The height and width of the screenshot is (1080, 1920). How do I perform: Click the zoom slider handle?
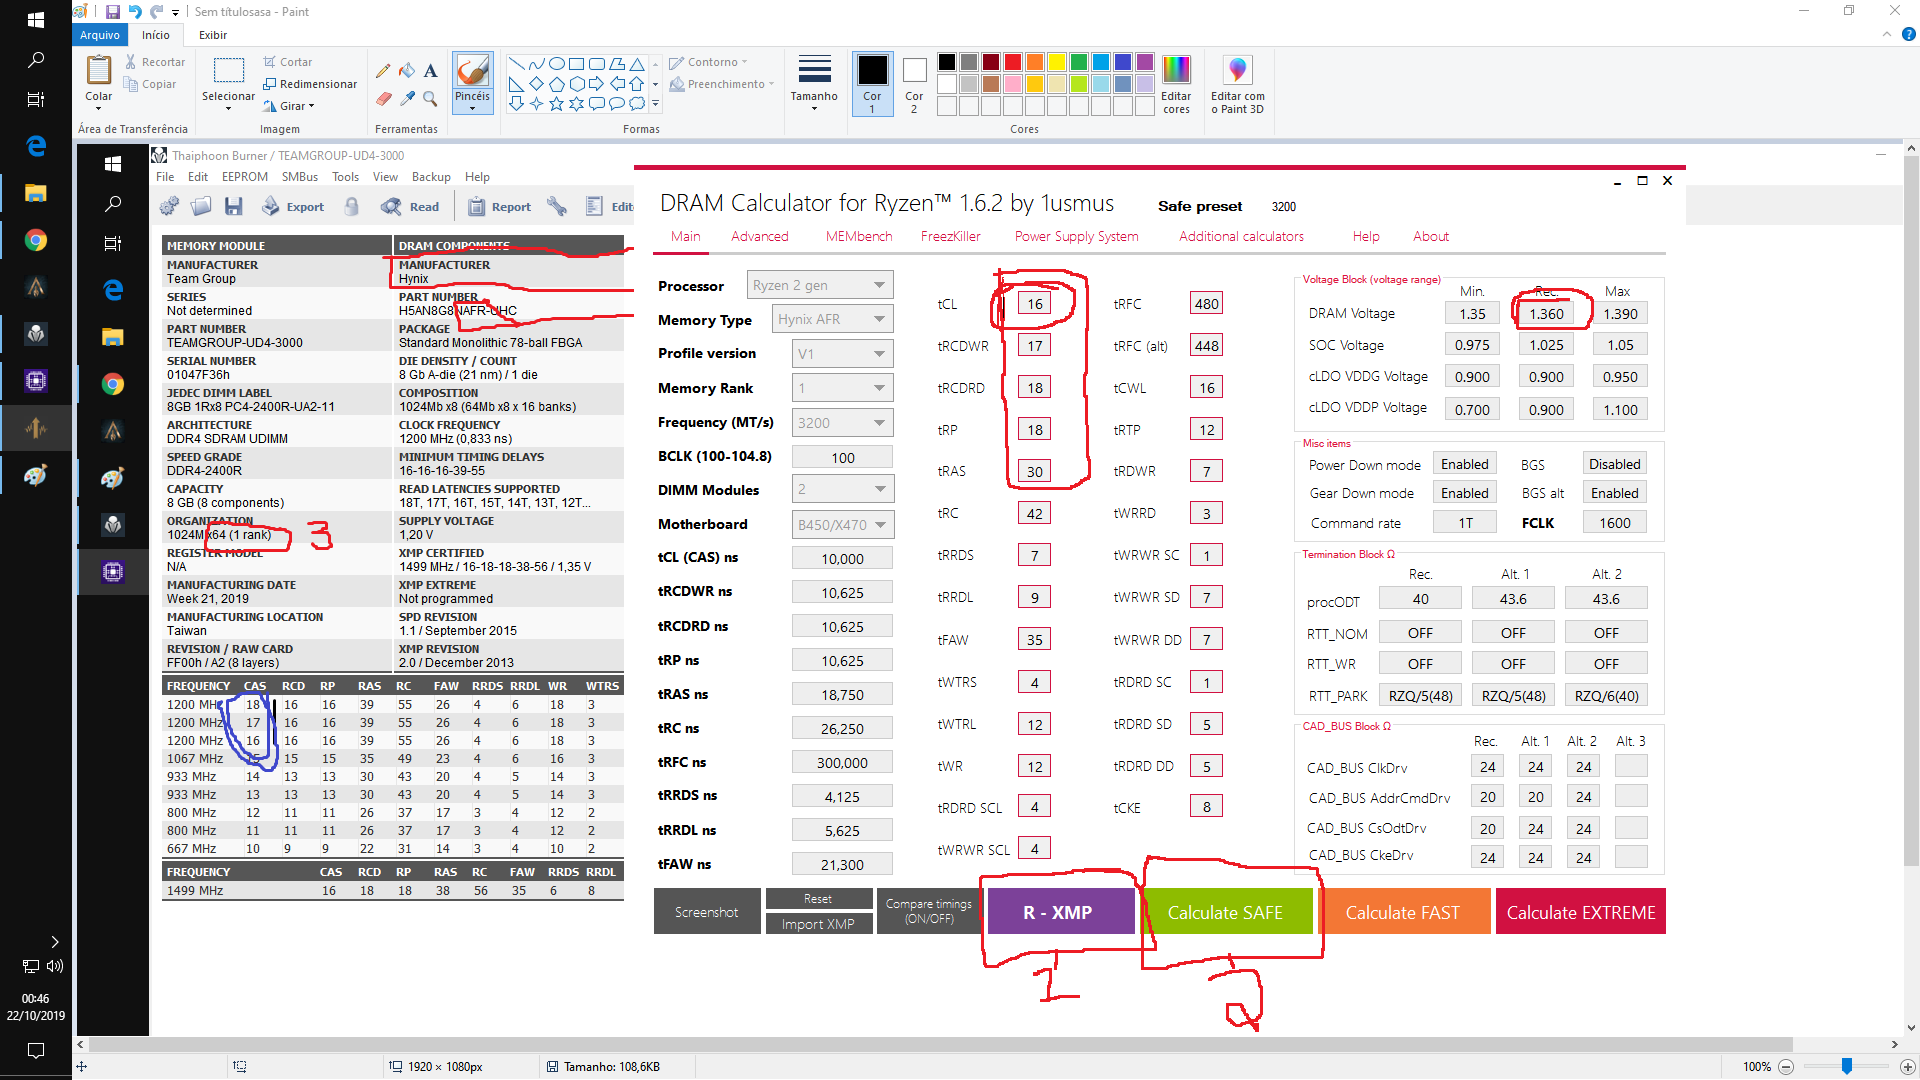(x=1847, y=1067)
